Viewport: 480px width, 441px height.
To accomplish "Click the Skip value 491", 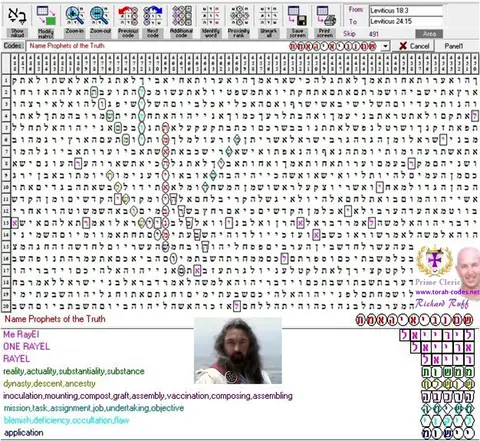I will pyautogui.click(x=374, y=34).
